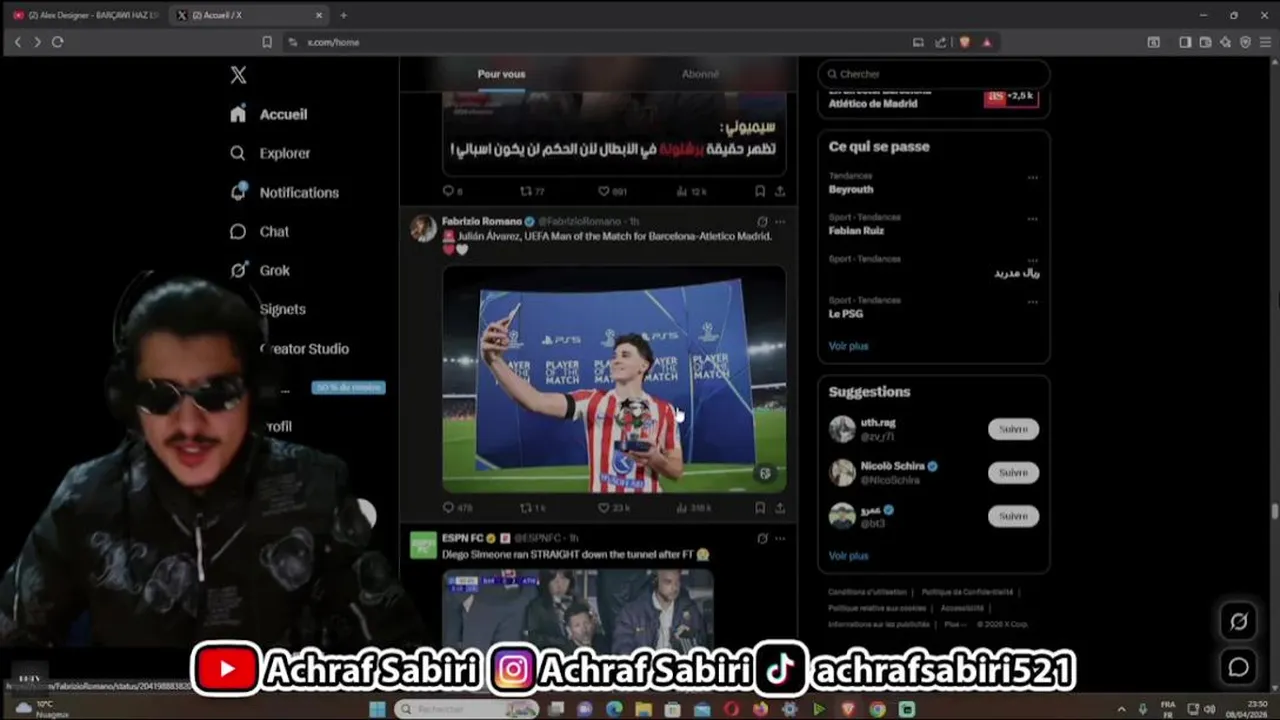Open floating Grok button bottom right
This screenshot has height=720, width=1280.
pos(1238,621)
